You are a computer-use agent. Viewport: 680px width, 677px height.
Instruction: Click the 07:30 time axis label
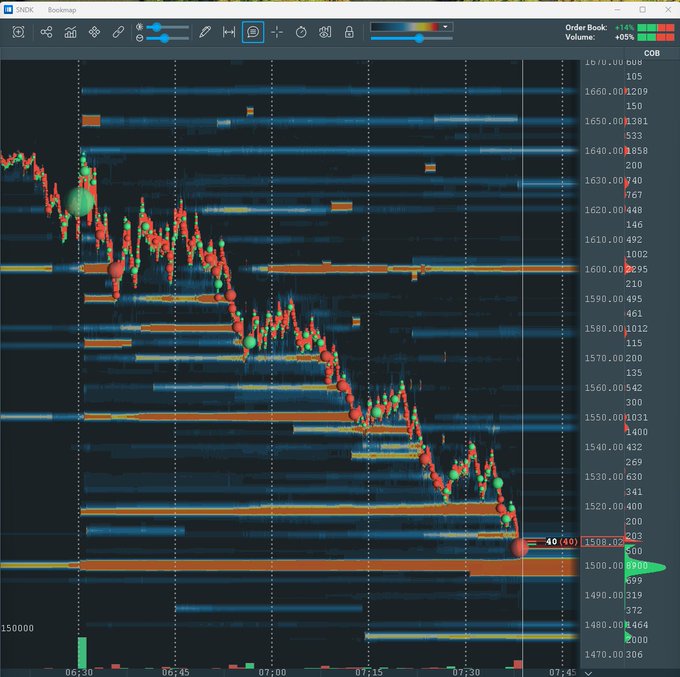coord(466,672)
